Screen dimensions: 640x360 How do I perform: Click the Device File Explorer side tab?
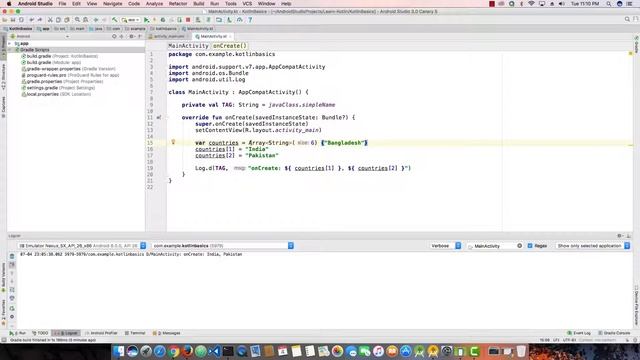tap(636, 305)
